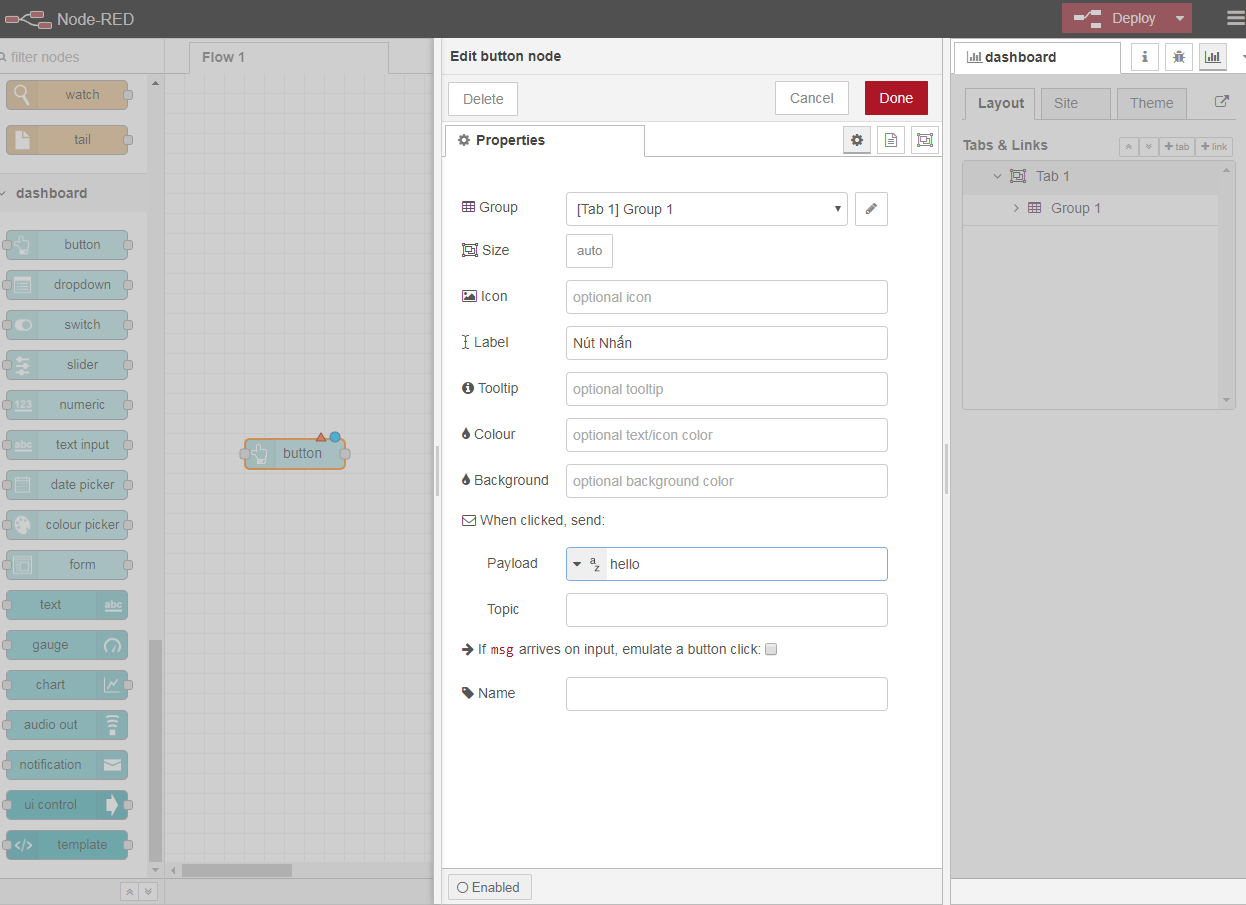The height and width of the screenshot is (905, 1246).
Task: Open the node description document icon
Action: (x=891, y=141)
